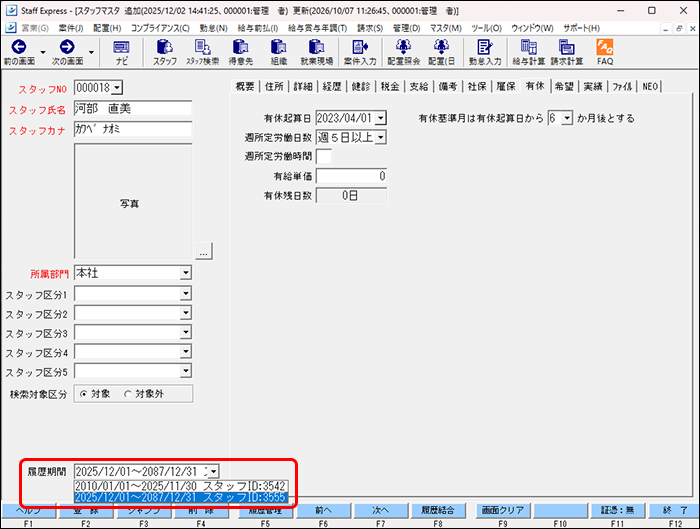Open the 所属部門 dropdown
The image size is (700, 529).
[x=185, y=273]
